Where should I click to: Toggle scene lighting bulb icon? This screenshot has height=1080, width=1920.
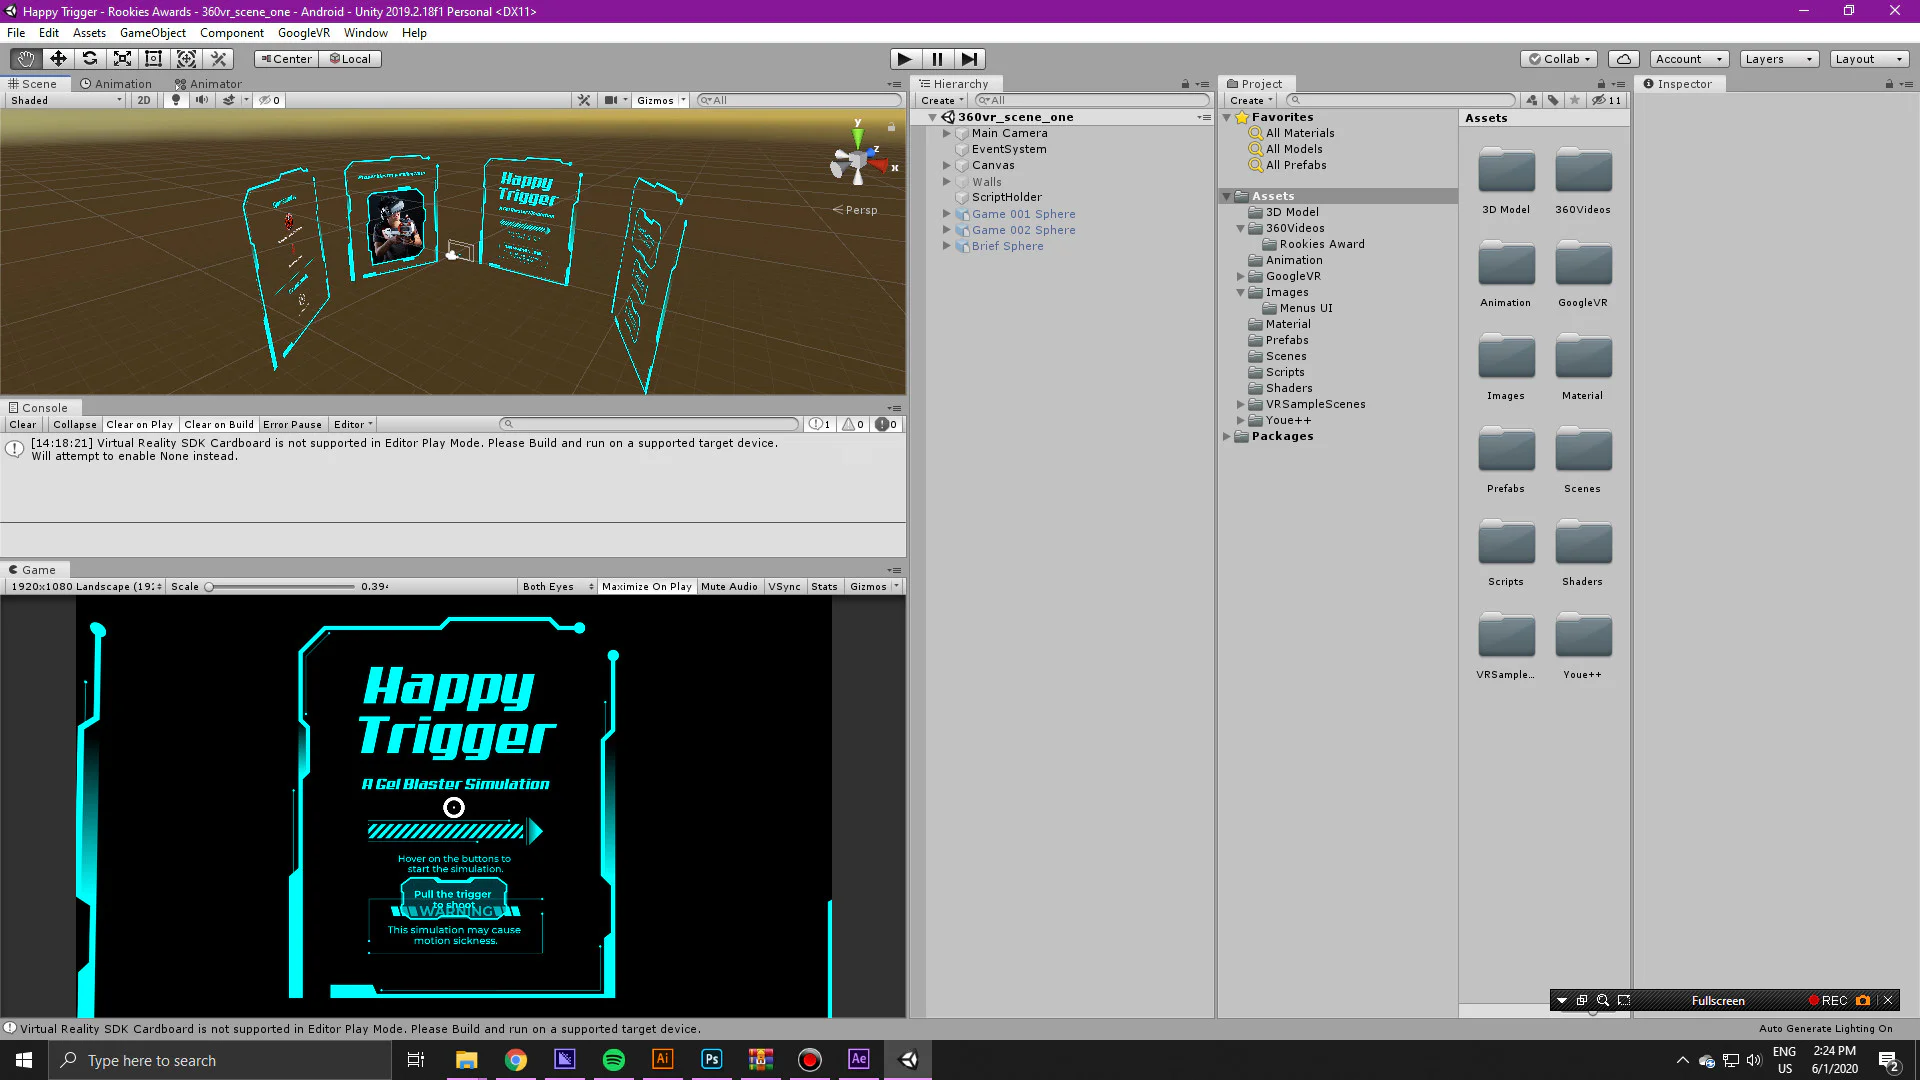(x=176, y=100)
